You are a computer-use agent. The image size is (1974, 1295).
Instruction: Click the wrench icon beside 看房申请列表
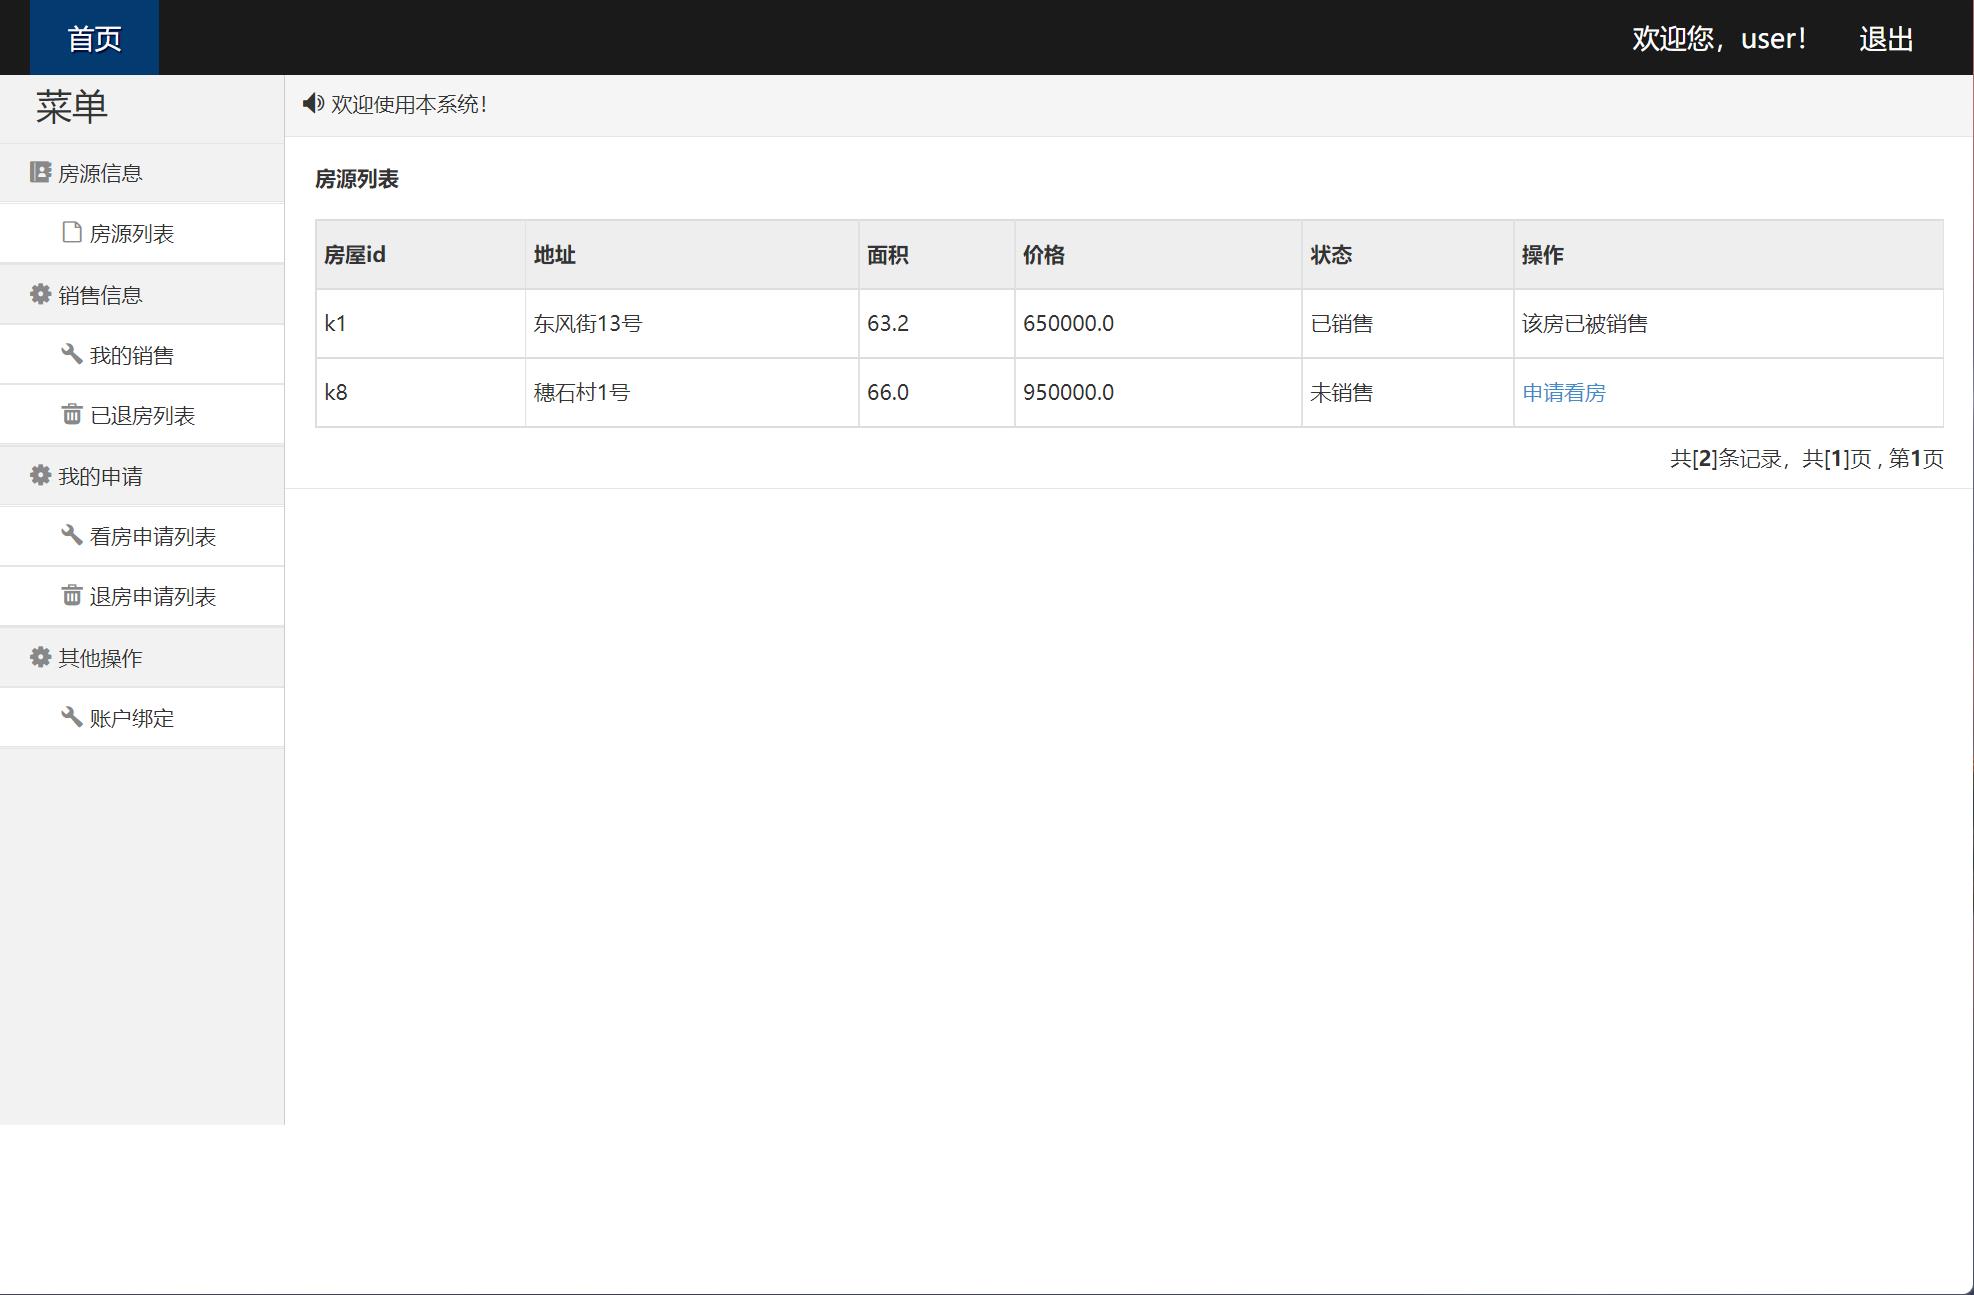[72, 535]
